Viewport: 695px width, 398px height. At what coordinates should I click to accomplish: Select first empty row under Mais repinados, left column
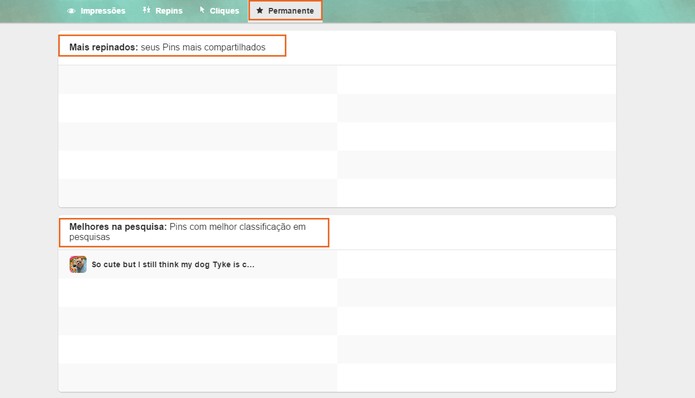(x=198, y=80)
